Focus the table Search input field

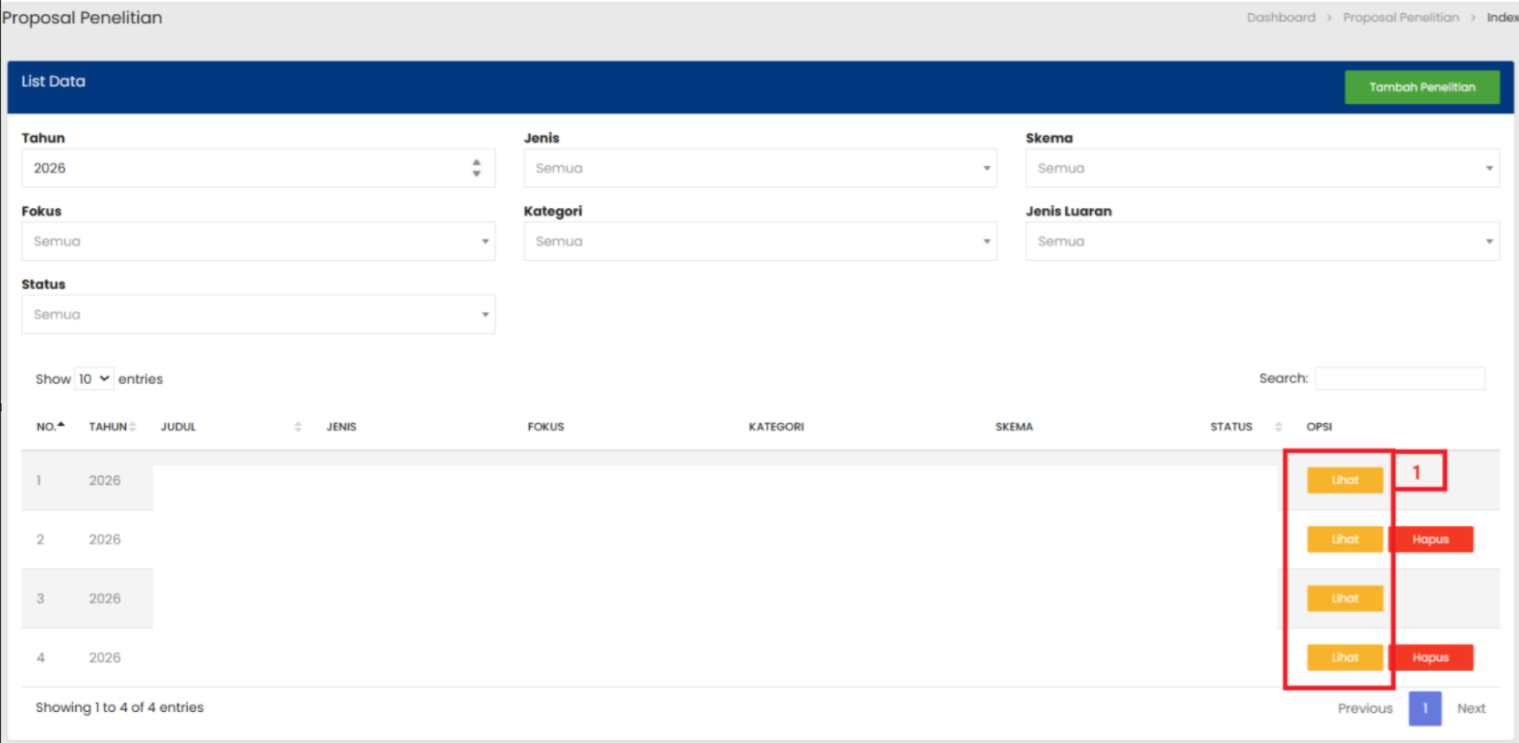(x=1399, y=379)
